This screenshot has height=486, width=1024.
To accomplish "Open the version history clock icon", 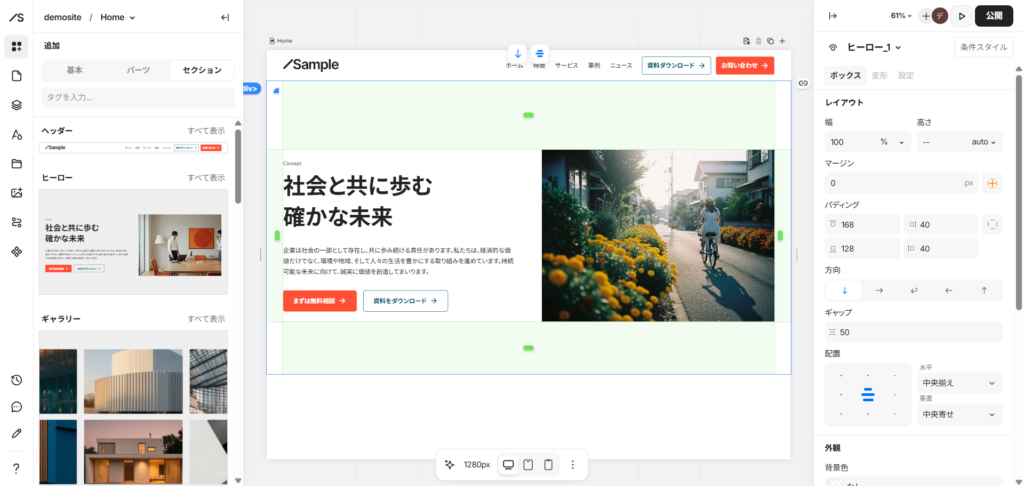I will pyautogui.click(x=16, y=380).
